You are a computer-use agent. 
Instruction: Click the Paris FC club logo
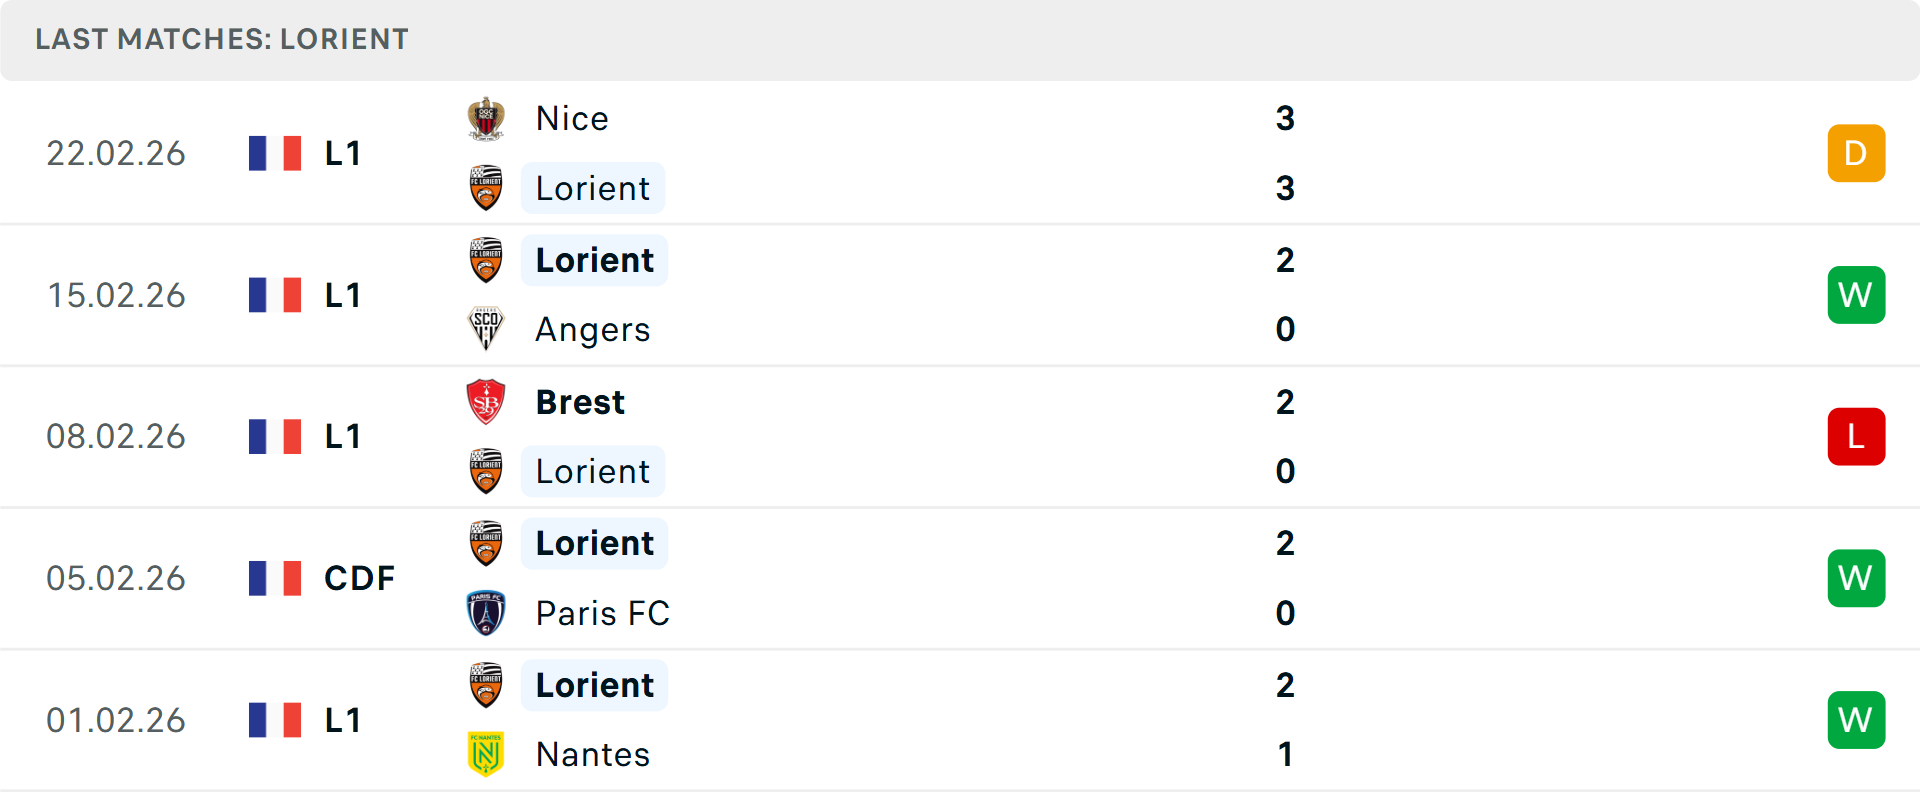pos(486,614)
